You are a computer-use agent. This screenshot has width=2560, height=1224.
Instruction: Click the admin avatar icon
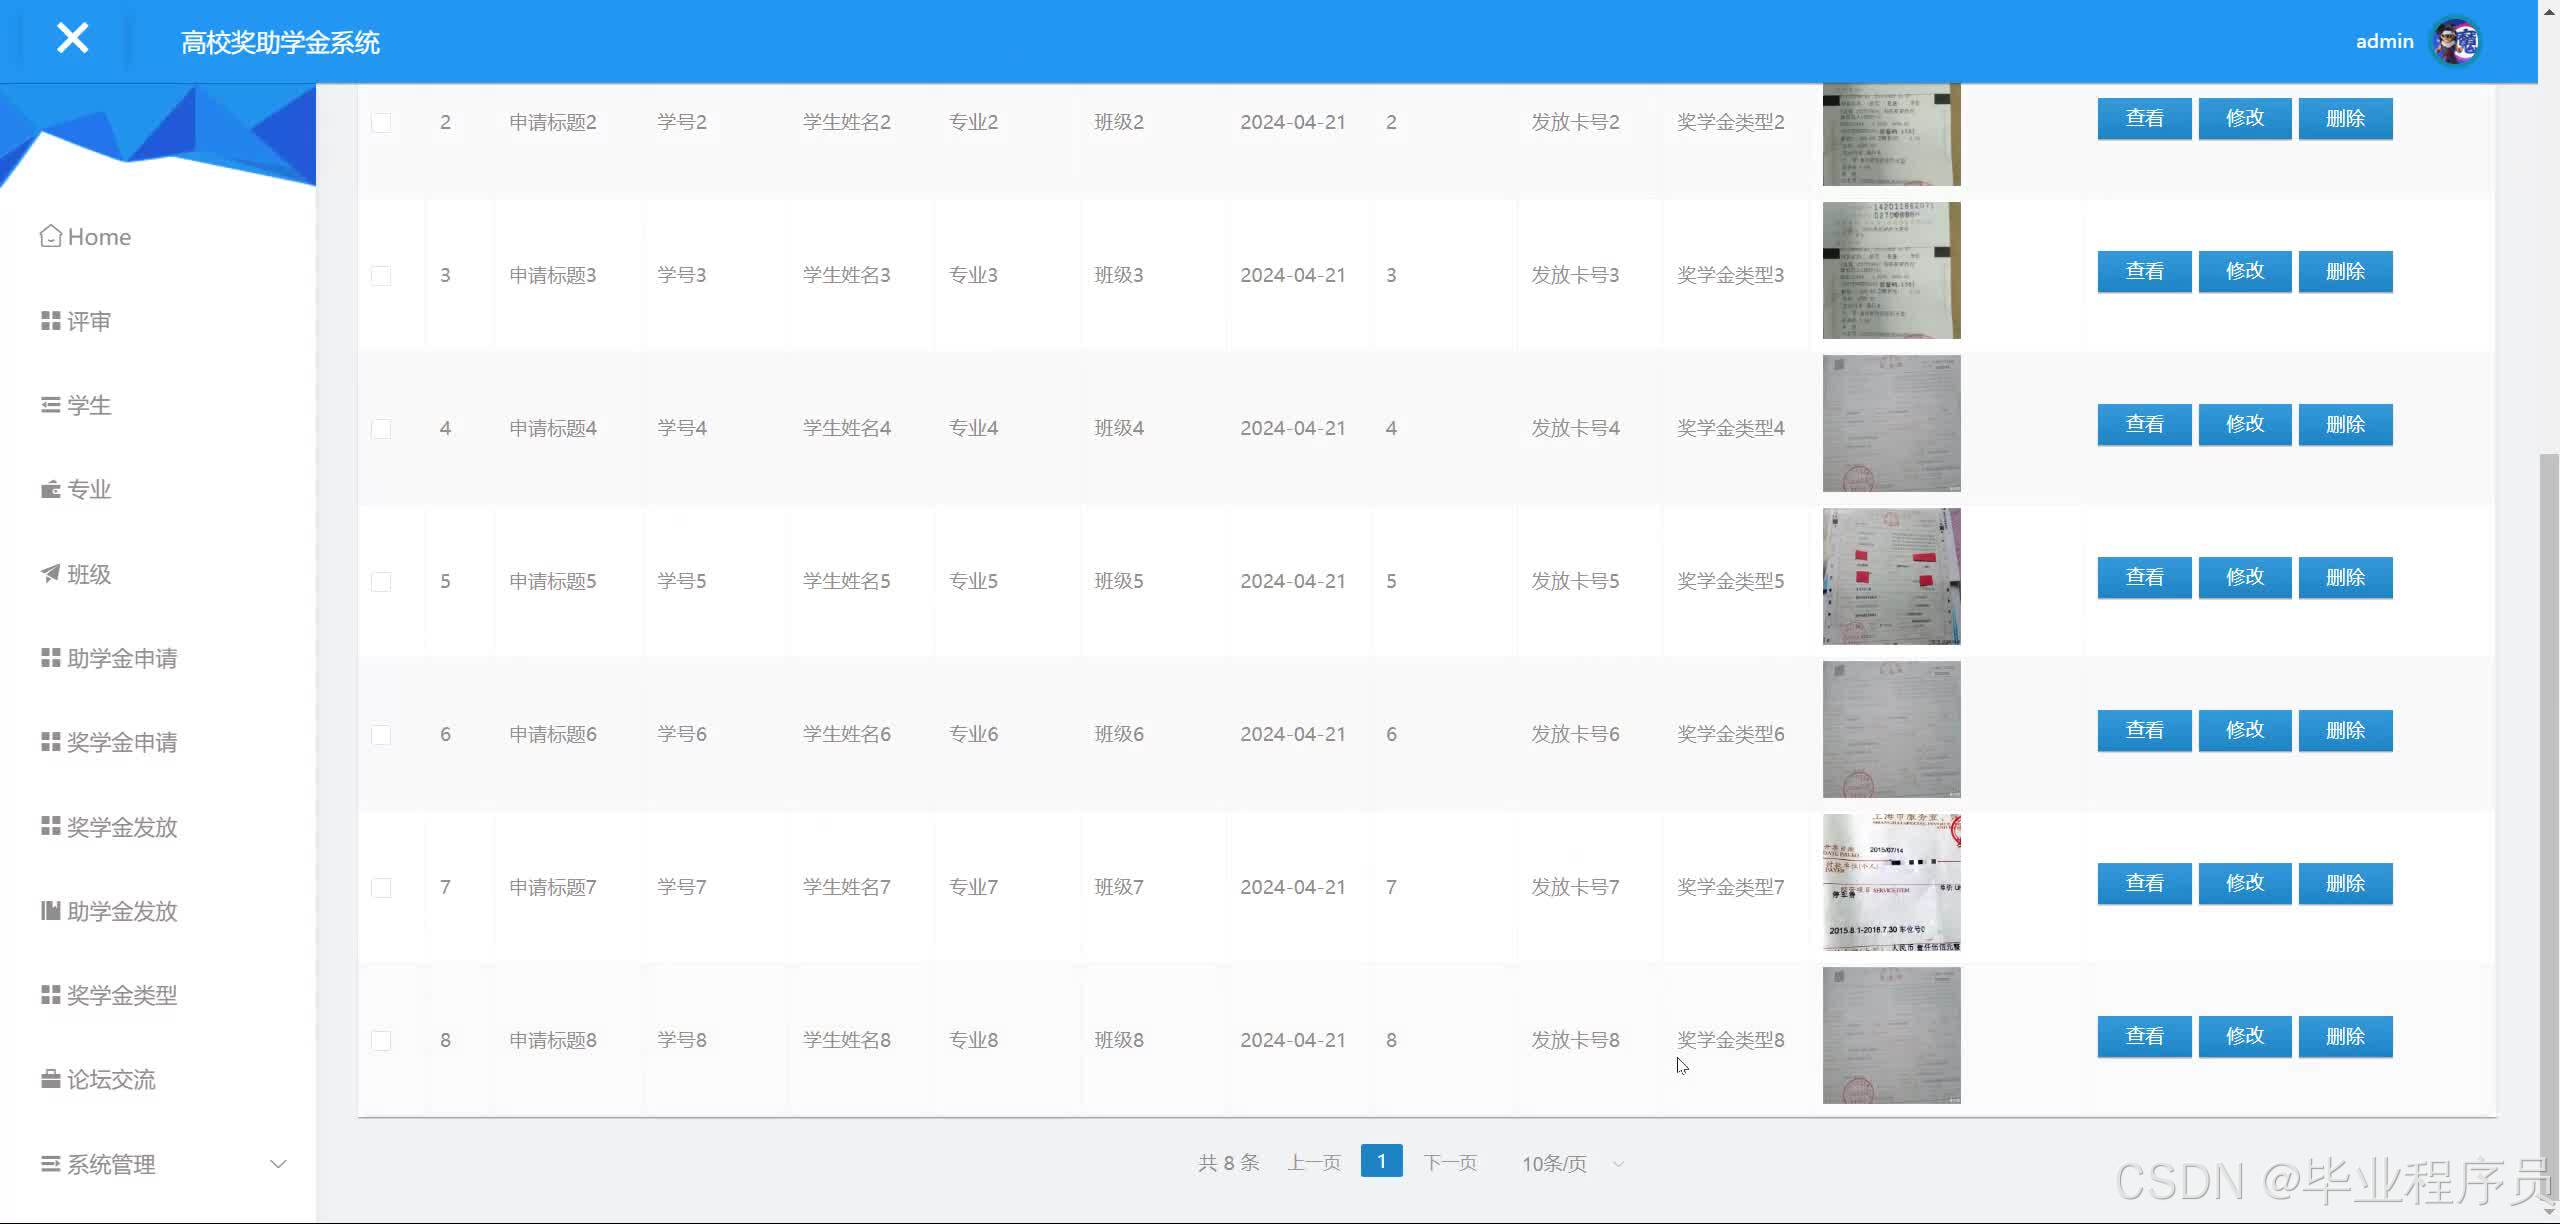2456,42
